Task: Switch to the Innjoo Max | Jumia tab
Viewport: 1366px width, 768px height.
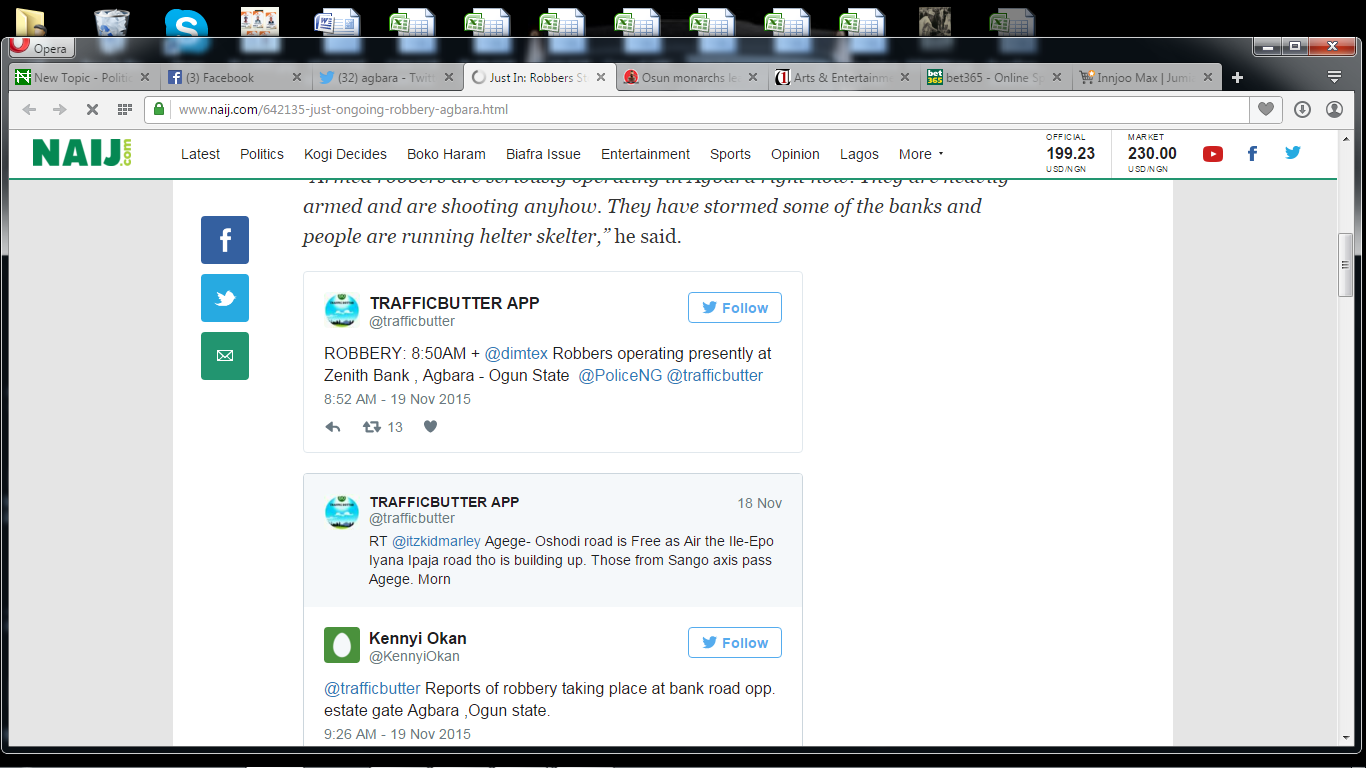Action: pyautogui.click(x=1146, y=78)
